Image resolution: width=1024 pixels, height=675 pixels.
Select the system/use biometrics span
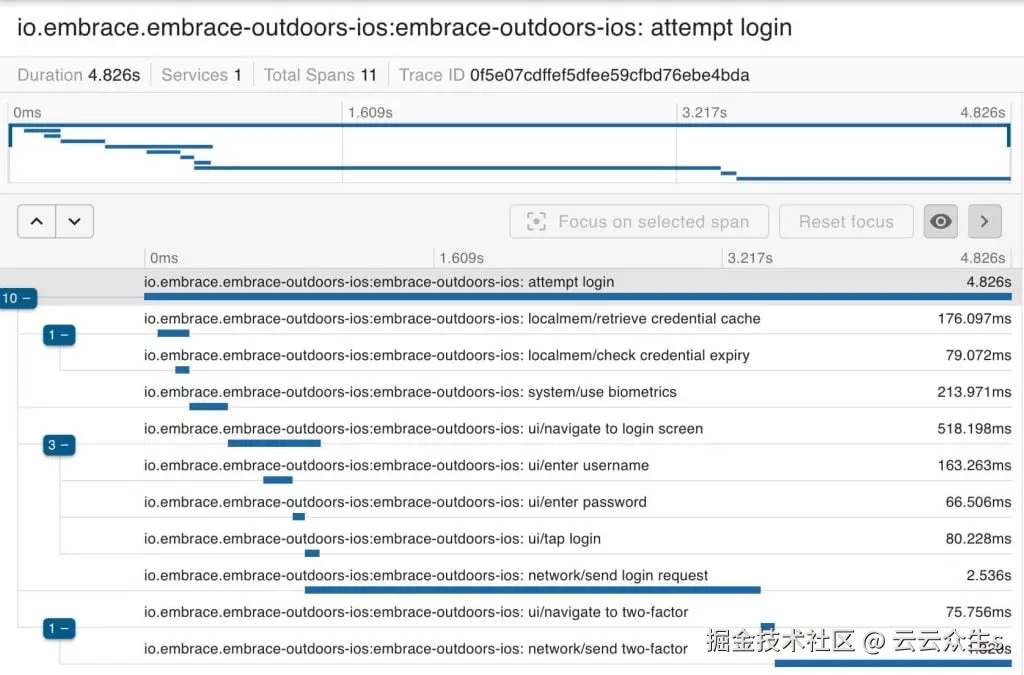(x=410, y=392)
